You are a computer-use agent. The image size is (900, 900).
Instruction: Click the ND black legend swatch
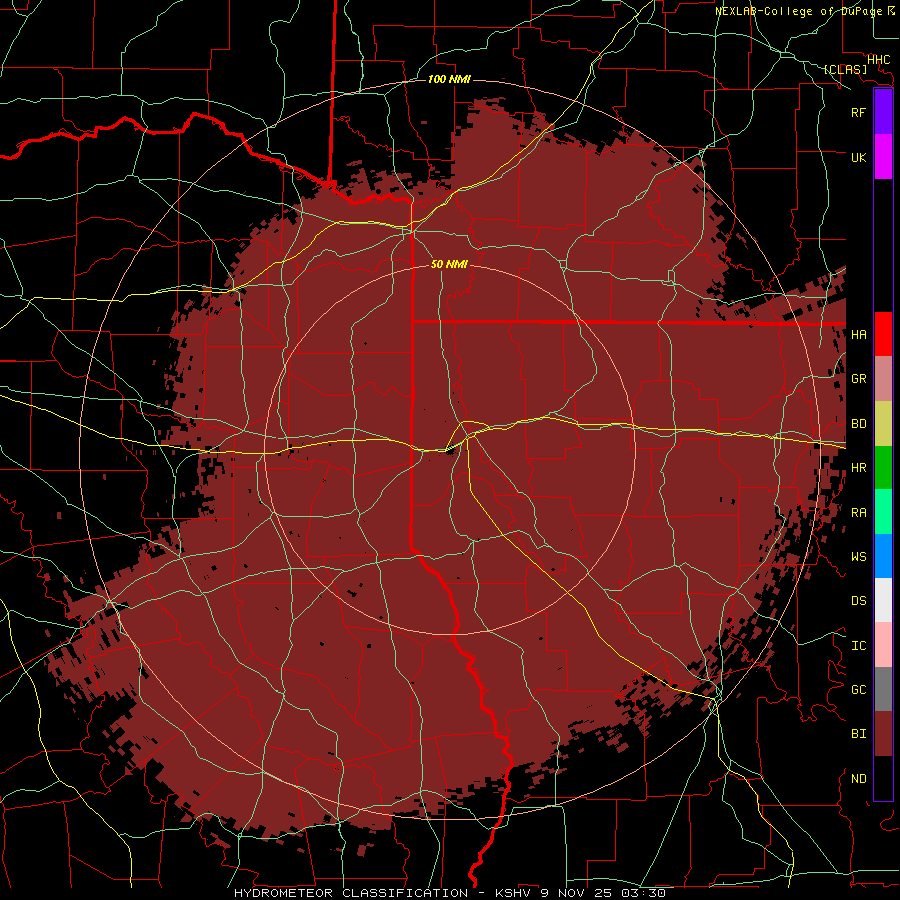883,778
